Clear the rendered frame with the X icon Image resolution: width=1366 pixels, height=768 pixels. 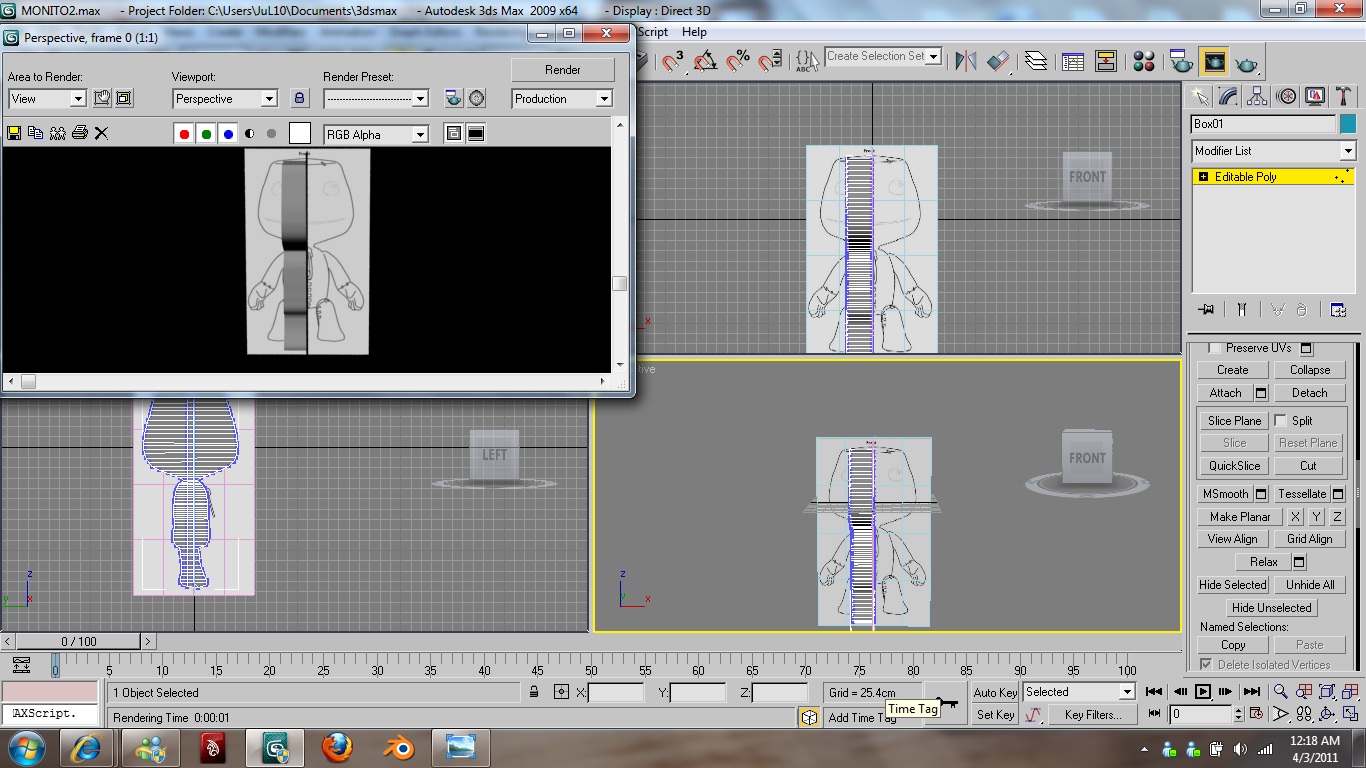(101, 133)
